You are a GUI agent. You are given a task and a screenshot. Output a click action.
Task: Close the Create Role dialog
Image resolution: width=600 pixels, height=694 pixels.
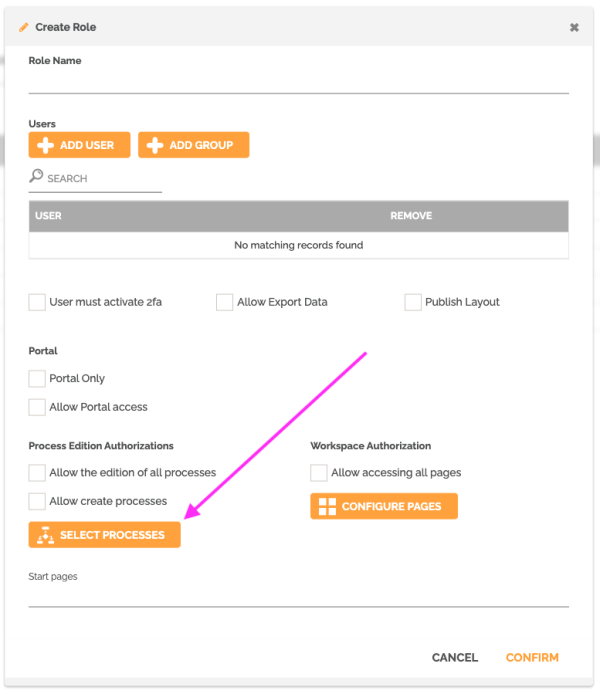(x=574, y=27)
